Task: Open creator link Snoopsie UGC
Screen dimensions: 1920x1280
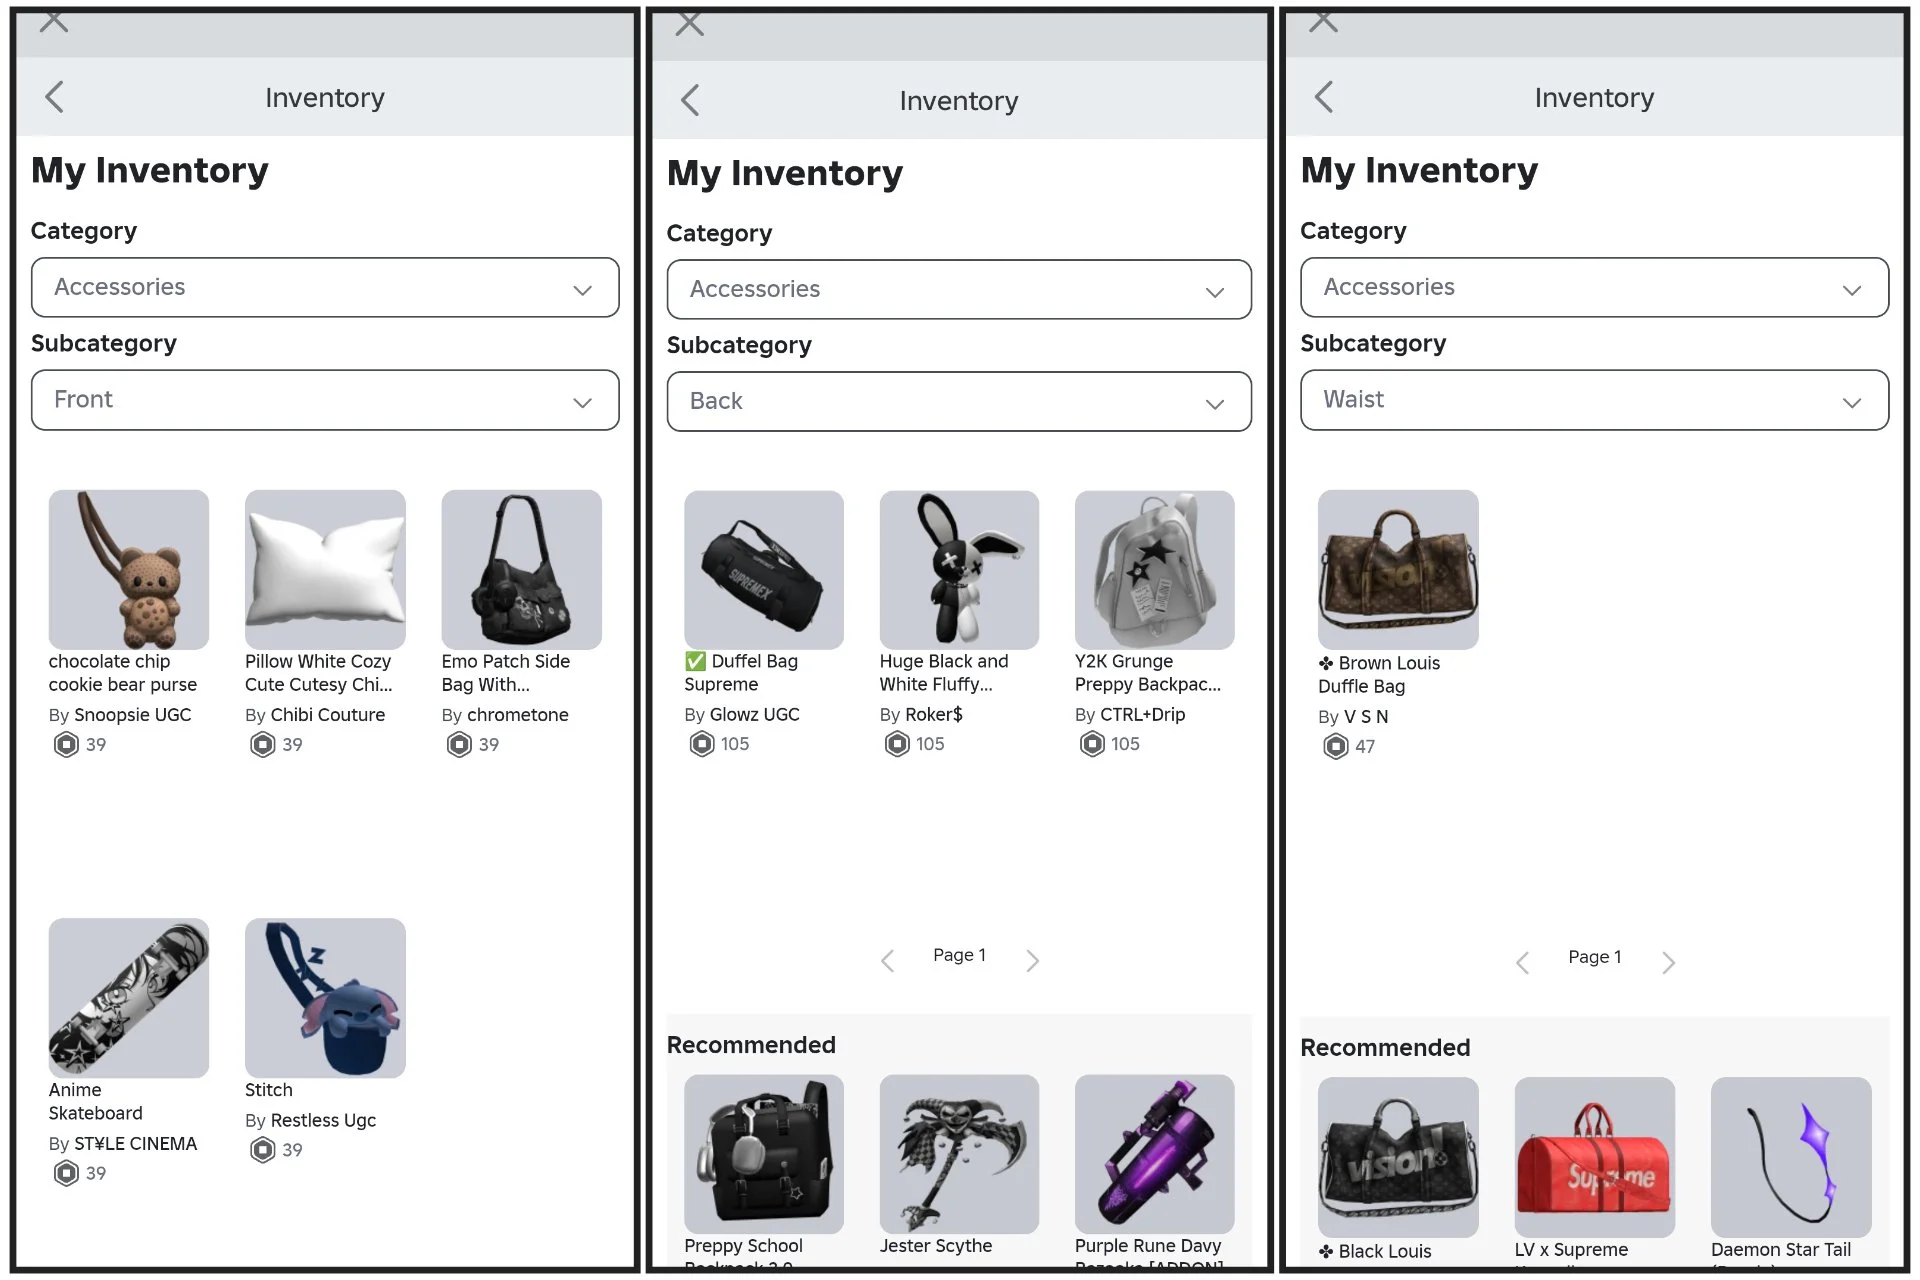Action: click(132, 715)
